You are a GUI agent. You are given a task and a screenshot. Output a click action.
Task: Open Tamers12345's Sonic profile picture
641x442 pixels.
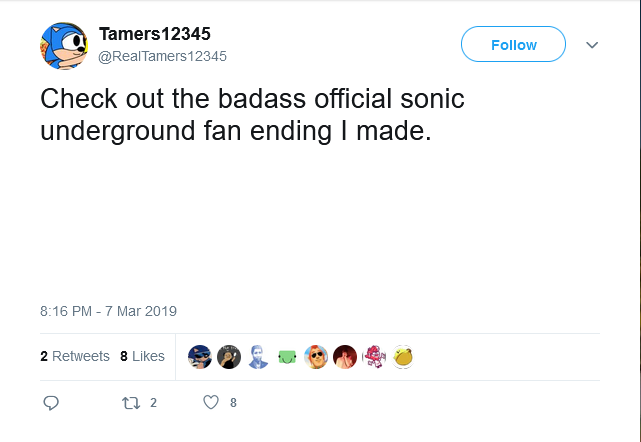click(x=64, y=46)
